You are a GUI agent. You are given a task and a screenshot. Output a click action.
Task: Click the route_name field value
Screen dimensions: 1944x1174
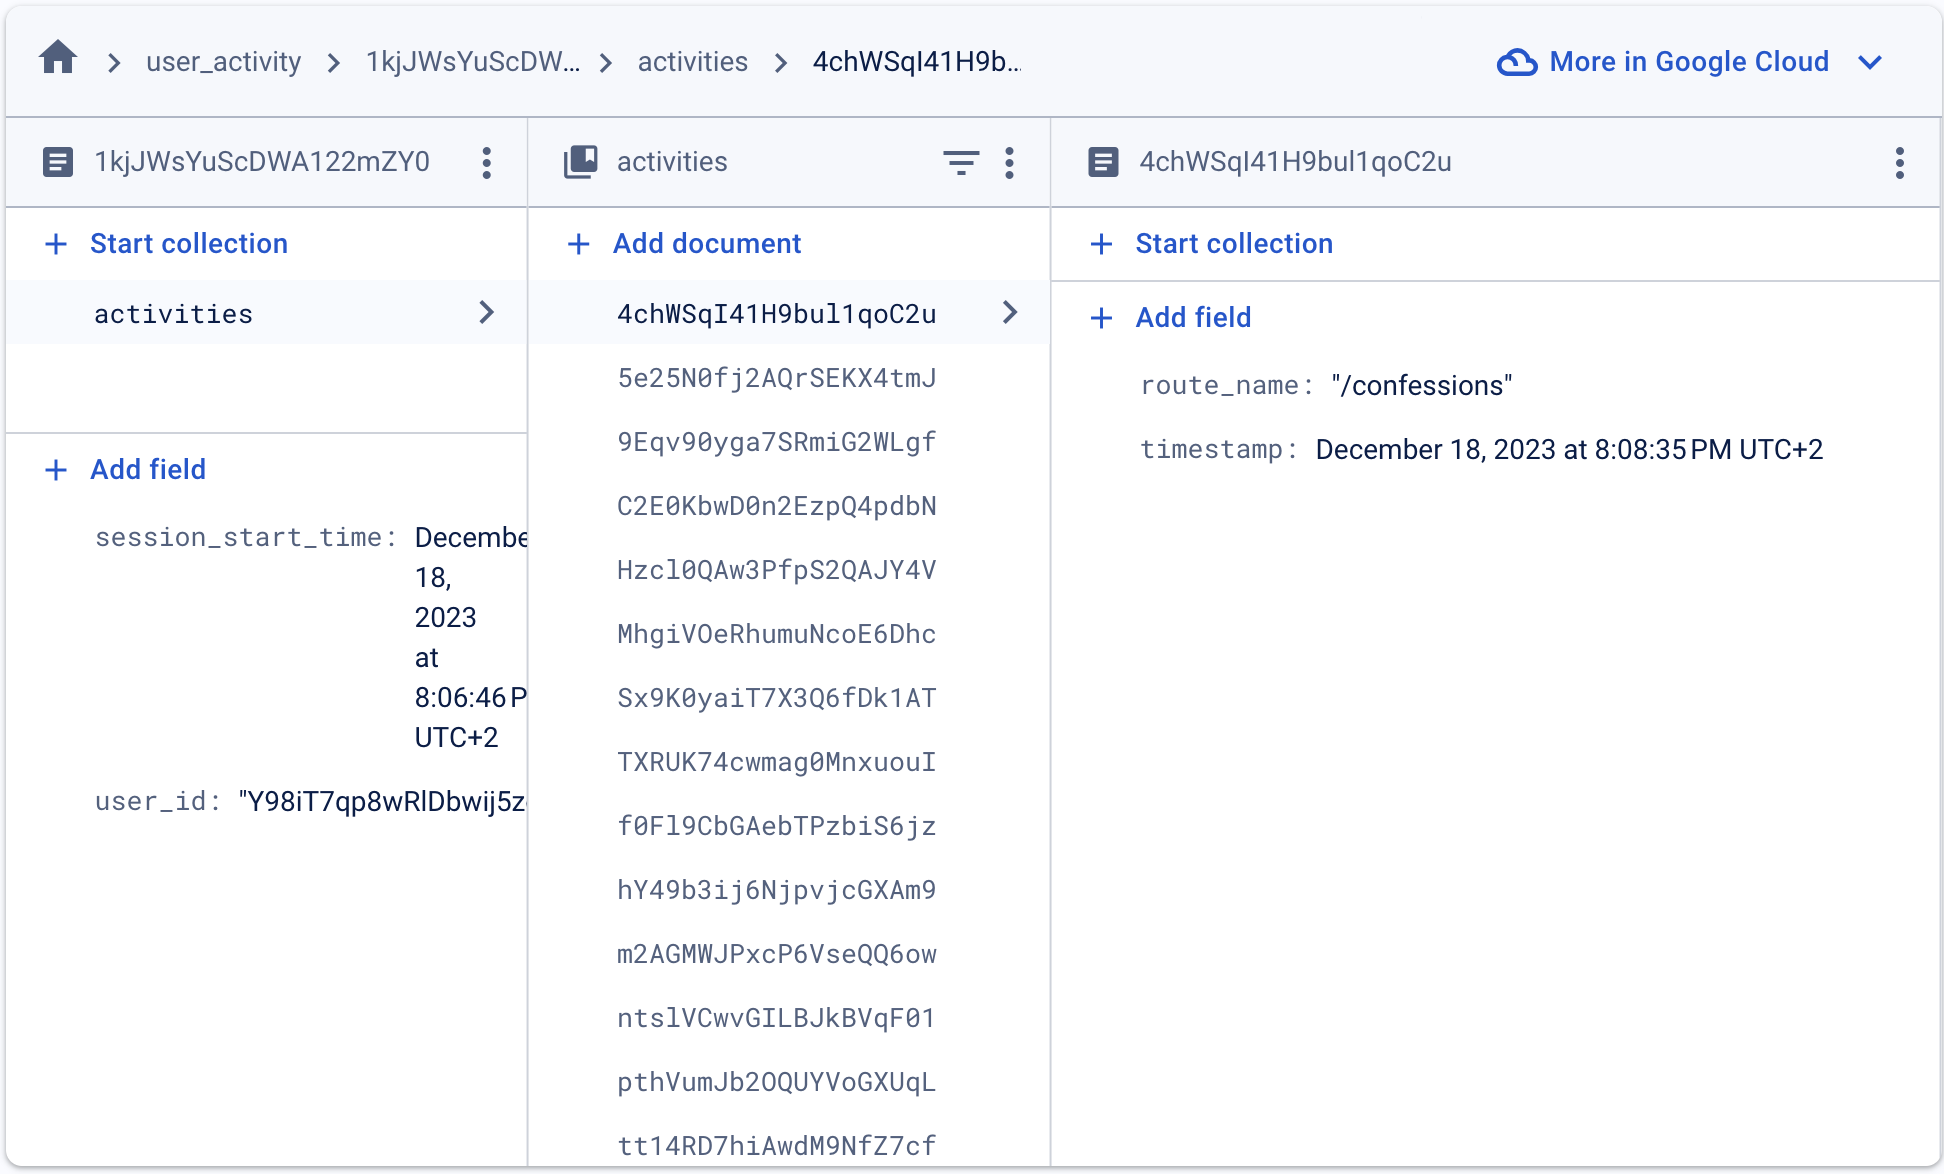tap(1420, 386)
